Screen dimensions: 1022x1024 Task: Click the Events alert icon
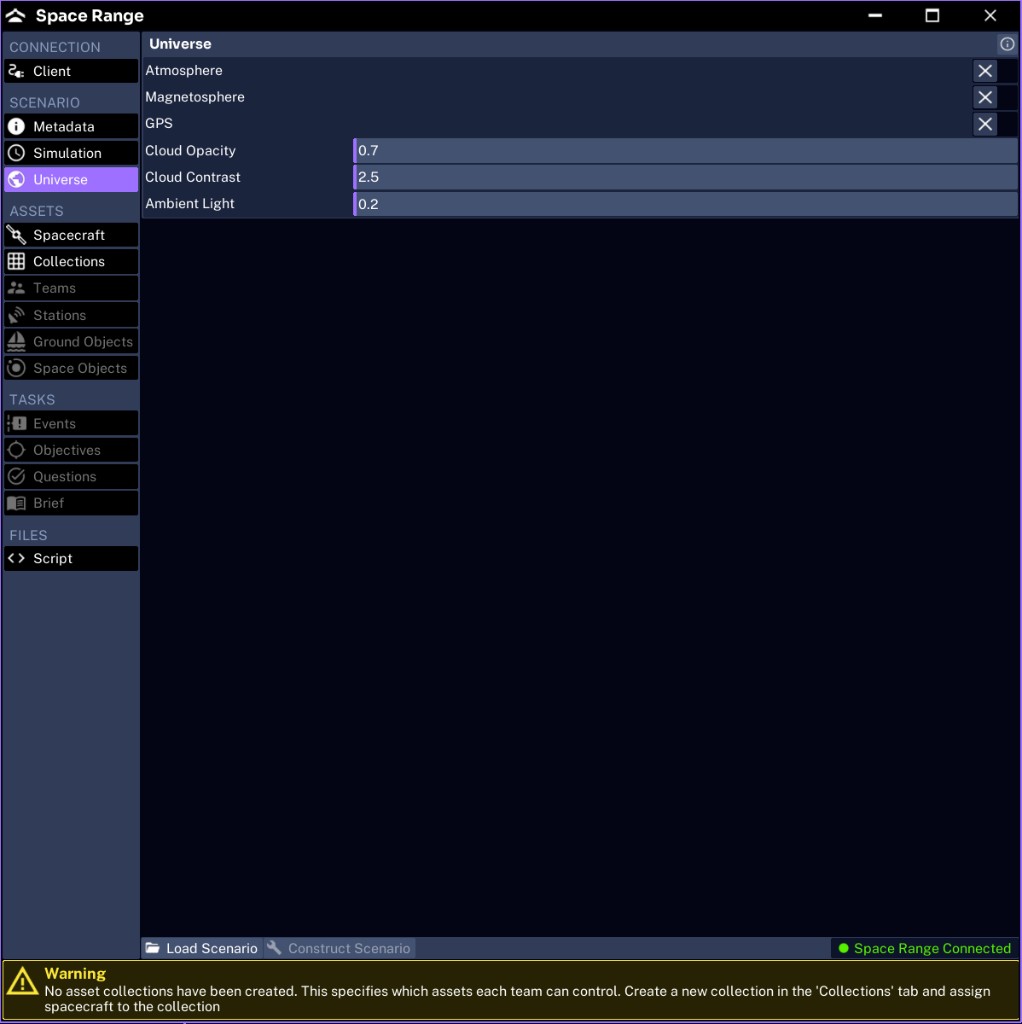[x=16, y=423]
